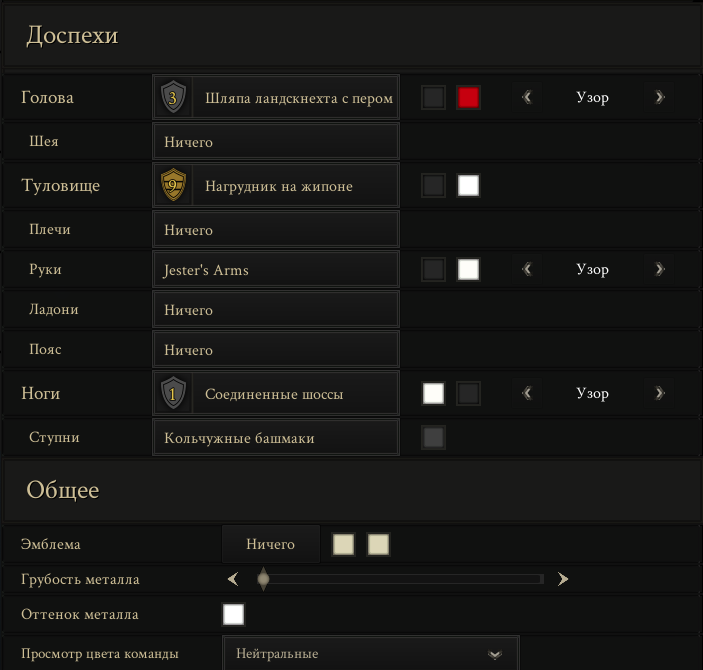This screenshot has width=703, height=670.
Task: Click the Jester's Arms item field
Action: pyautogui.click(x=276, y=270)
